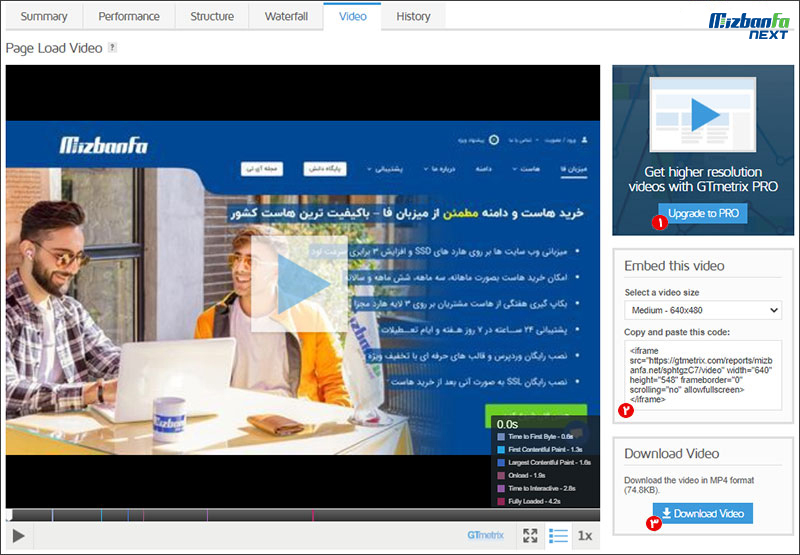
Task: Open the History tab
Action: (x=413, y=16)
